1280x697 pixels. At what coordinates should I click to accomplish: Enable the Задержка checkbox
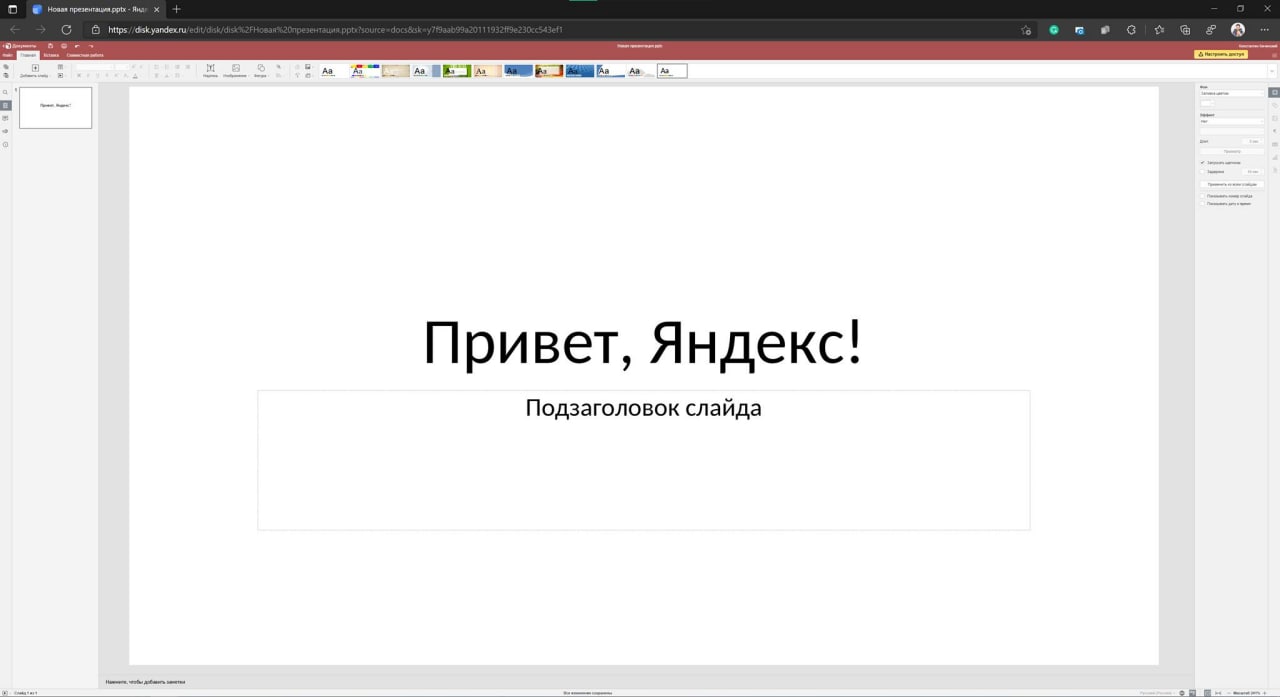(x=1202, y=171)
